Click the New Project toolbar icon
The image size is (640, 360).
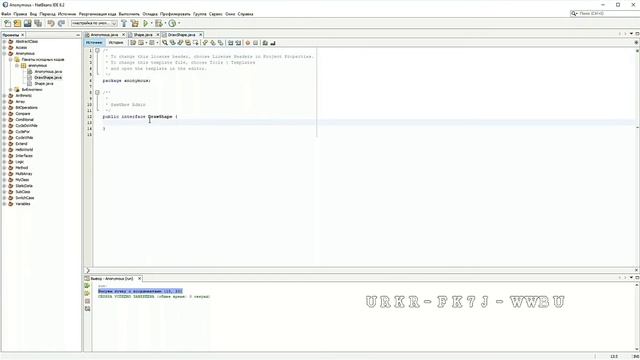(17, 24)
